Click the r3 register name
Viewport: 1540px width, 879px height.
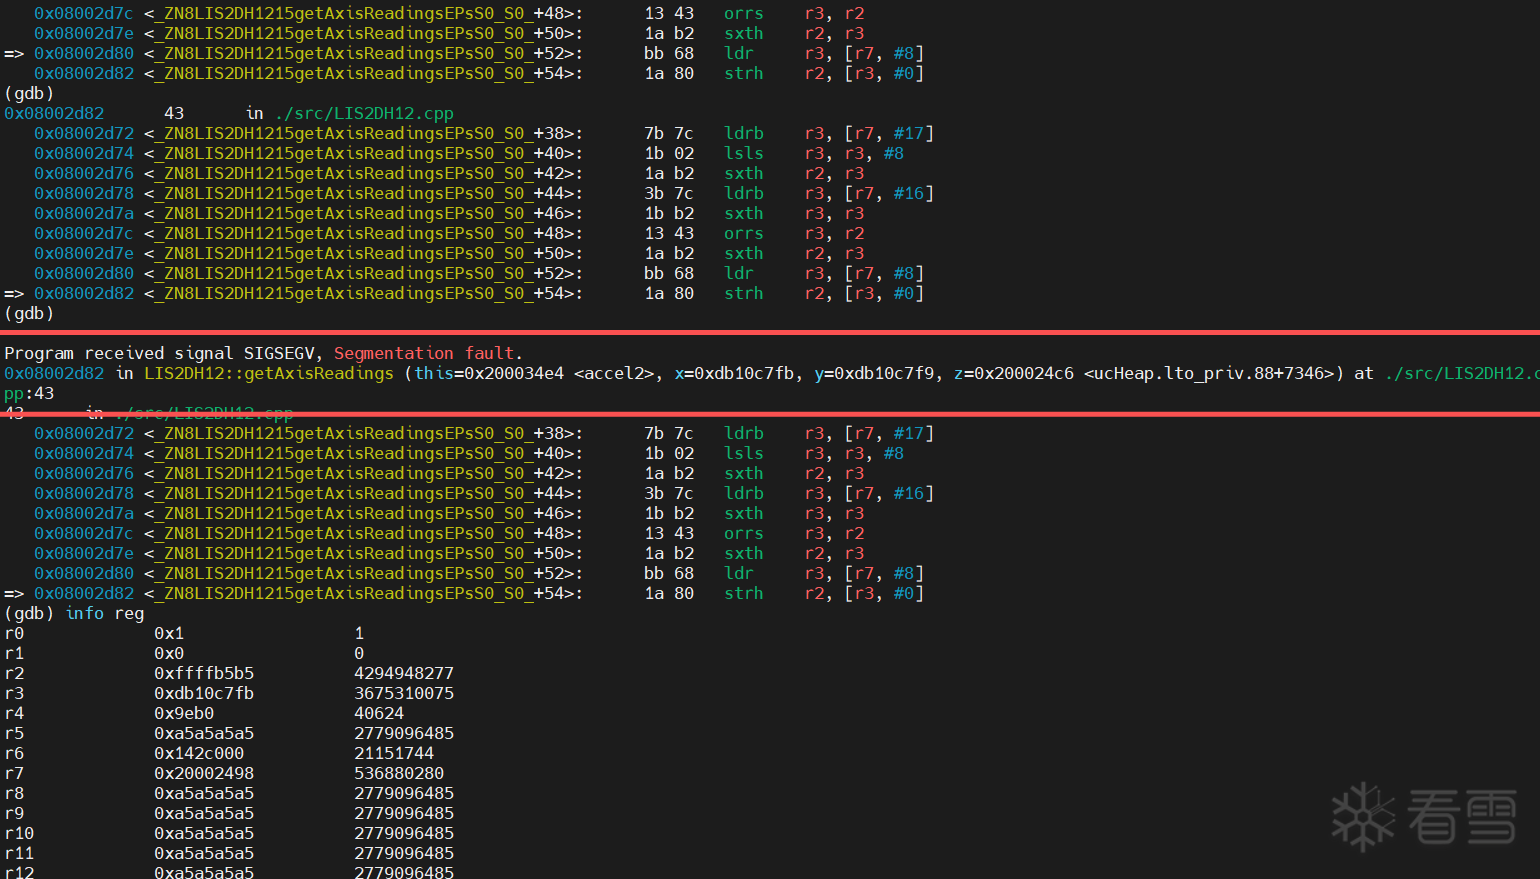click(14, 693)
